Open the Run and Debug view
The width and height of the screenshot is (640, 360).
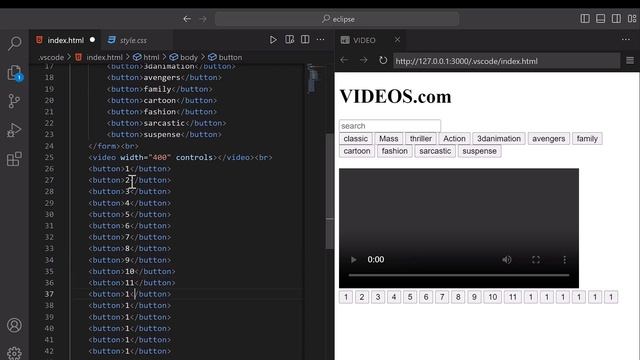[14, 130]
